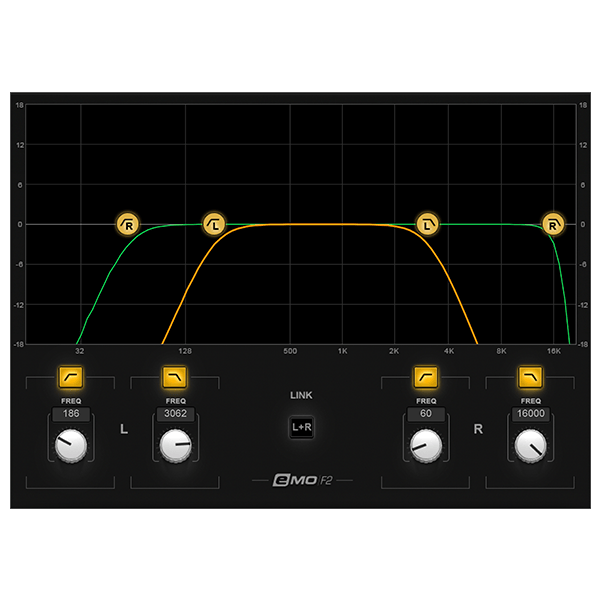Screen dimensions: 600x600
Task: Click the L channel label
Action: pyautogui.click(x=124, y=429)
